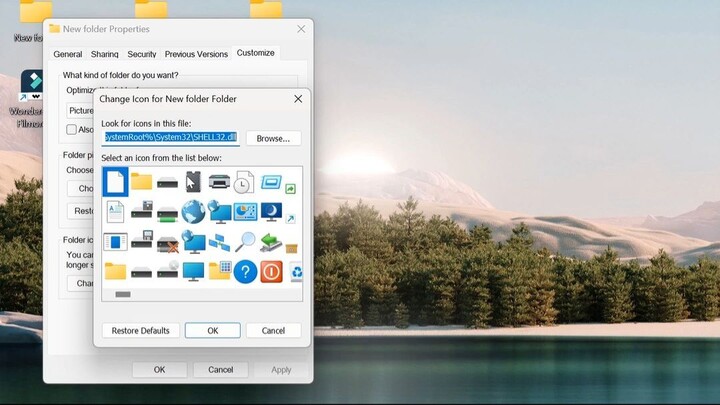
Task: Open Wondershare Filmora desktop shortcut
Action: click(x=31, y=99)
